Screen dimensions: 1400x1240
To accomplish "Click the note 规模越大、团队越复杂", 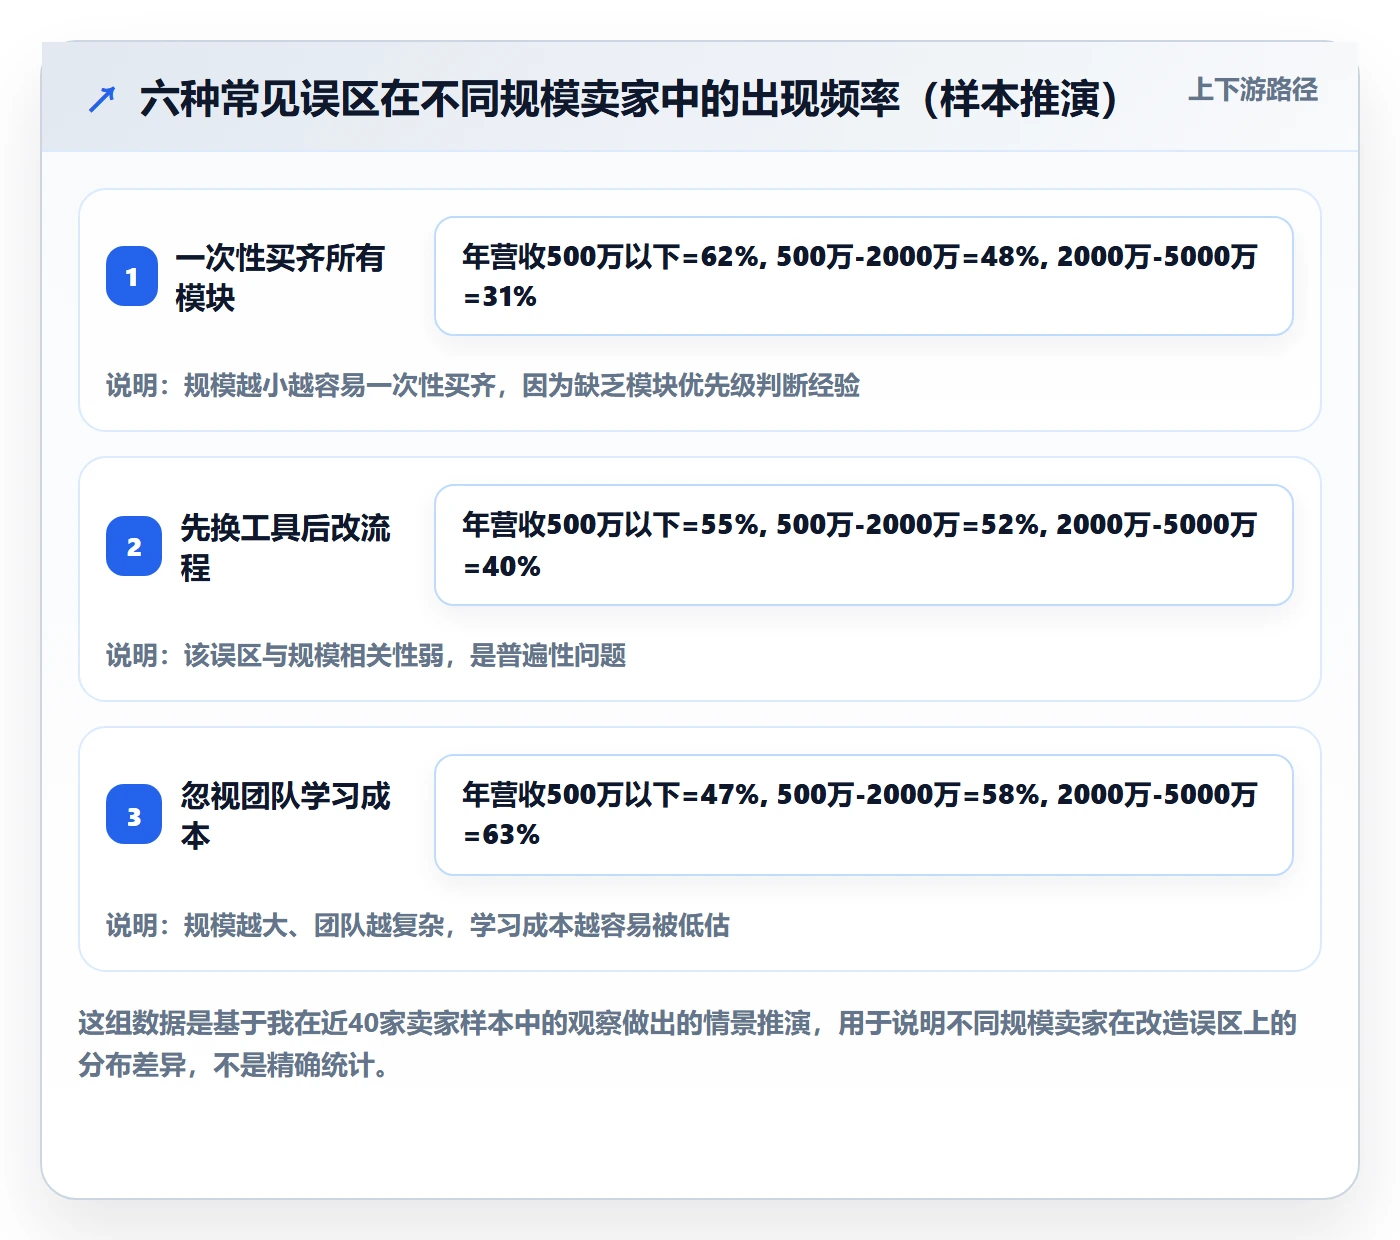I will [x=418, y=926].
